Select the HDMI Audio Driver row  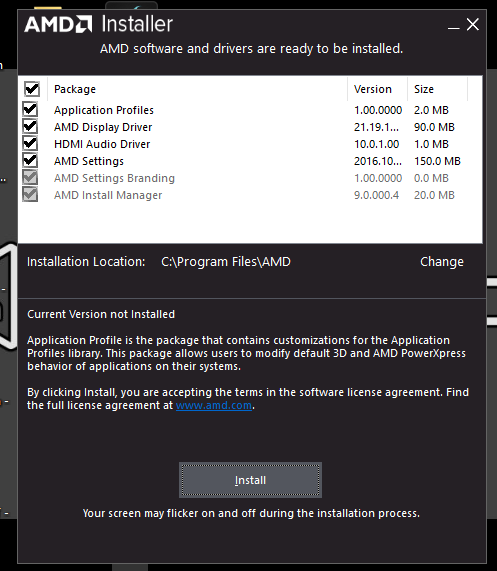pyautogui.click(x=250, y=144)
